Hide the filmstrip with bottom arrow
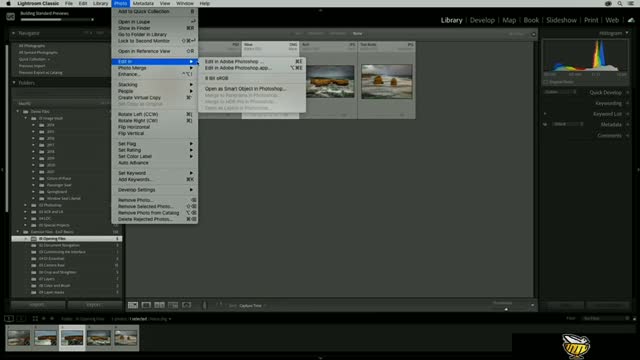640x360 pixels. click(320, 358)
